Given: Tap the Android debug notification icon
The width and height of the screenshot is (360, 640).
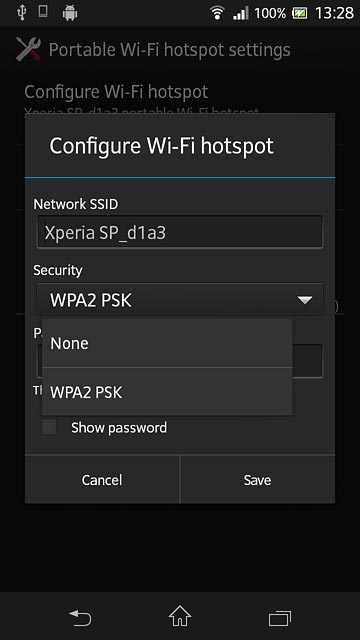Looking at the screenshot, I should pos(70,13).
